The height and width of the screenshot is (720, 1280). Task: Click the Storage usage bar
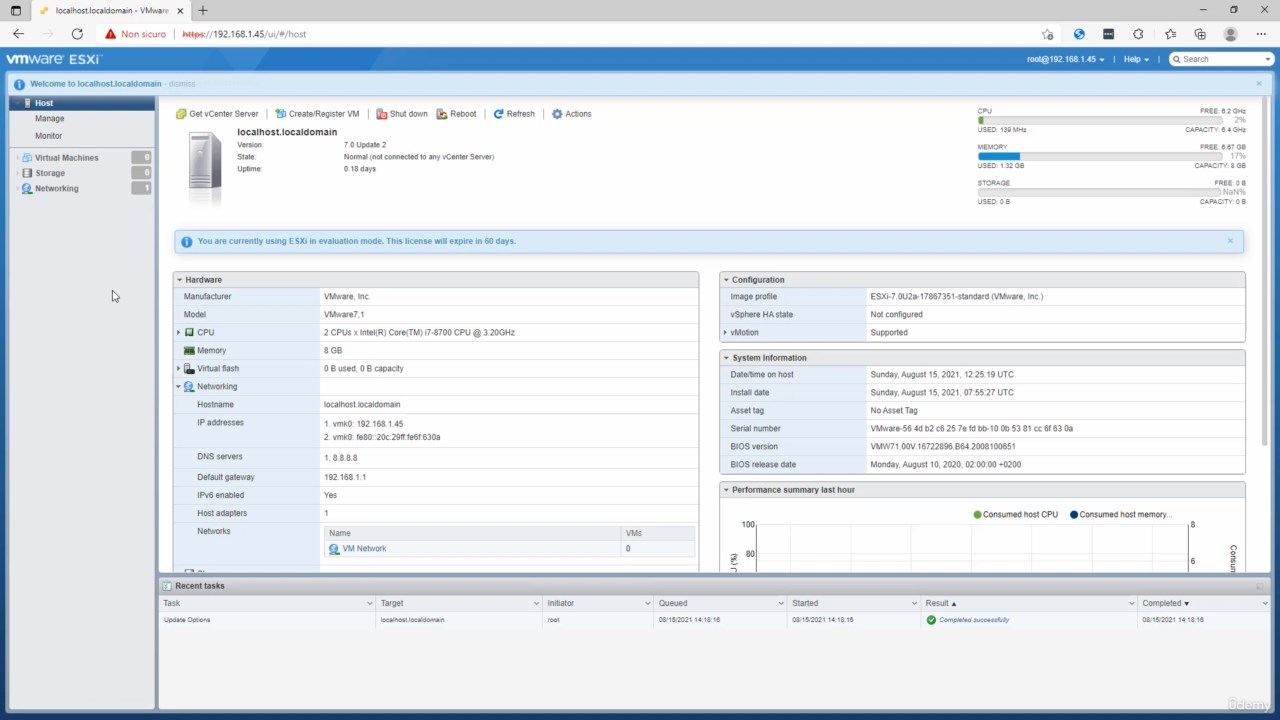click(x=1099, y=192)
